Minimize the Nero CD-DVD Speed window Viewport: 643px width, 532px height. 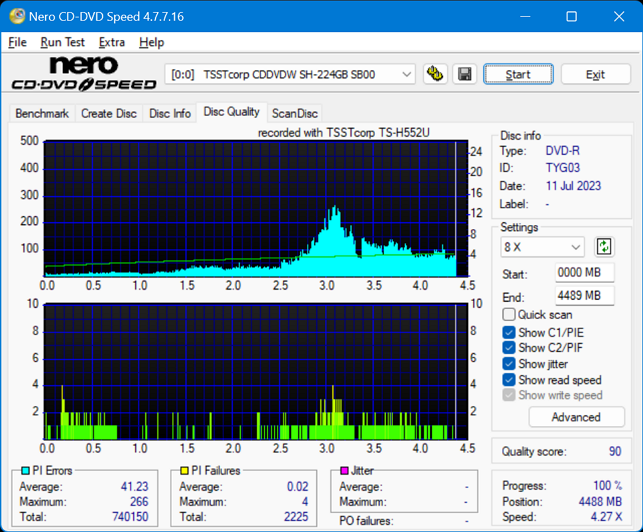[525, 16]
